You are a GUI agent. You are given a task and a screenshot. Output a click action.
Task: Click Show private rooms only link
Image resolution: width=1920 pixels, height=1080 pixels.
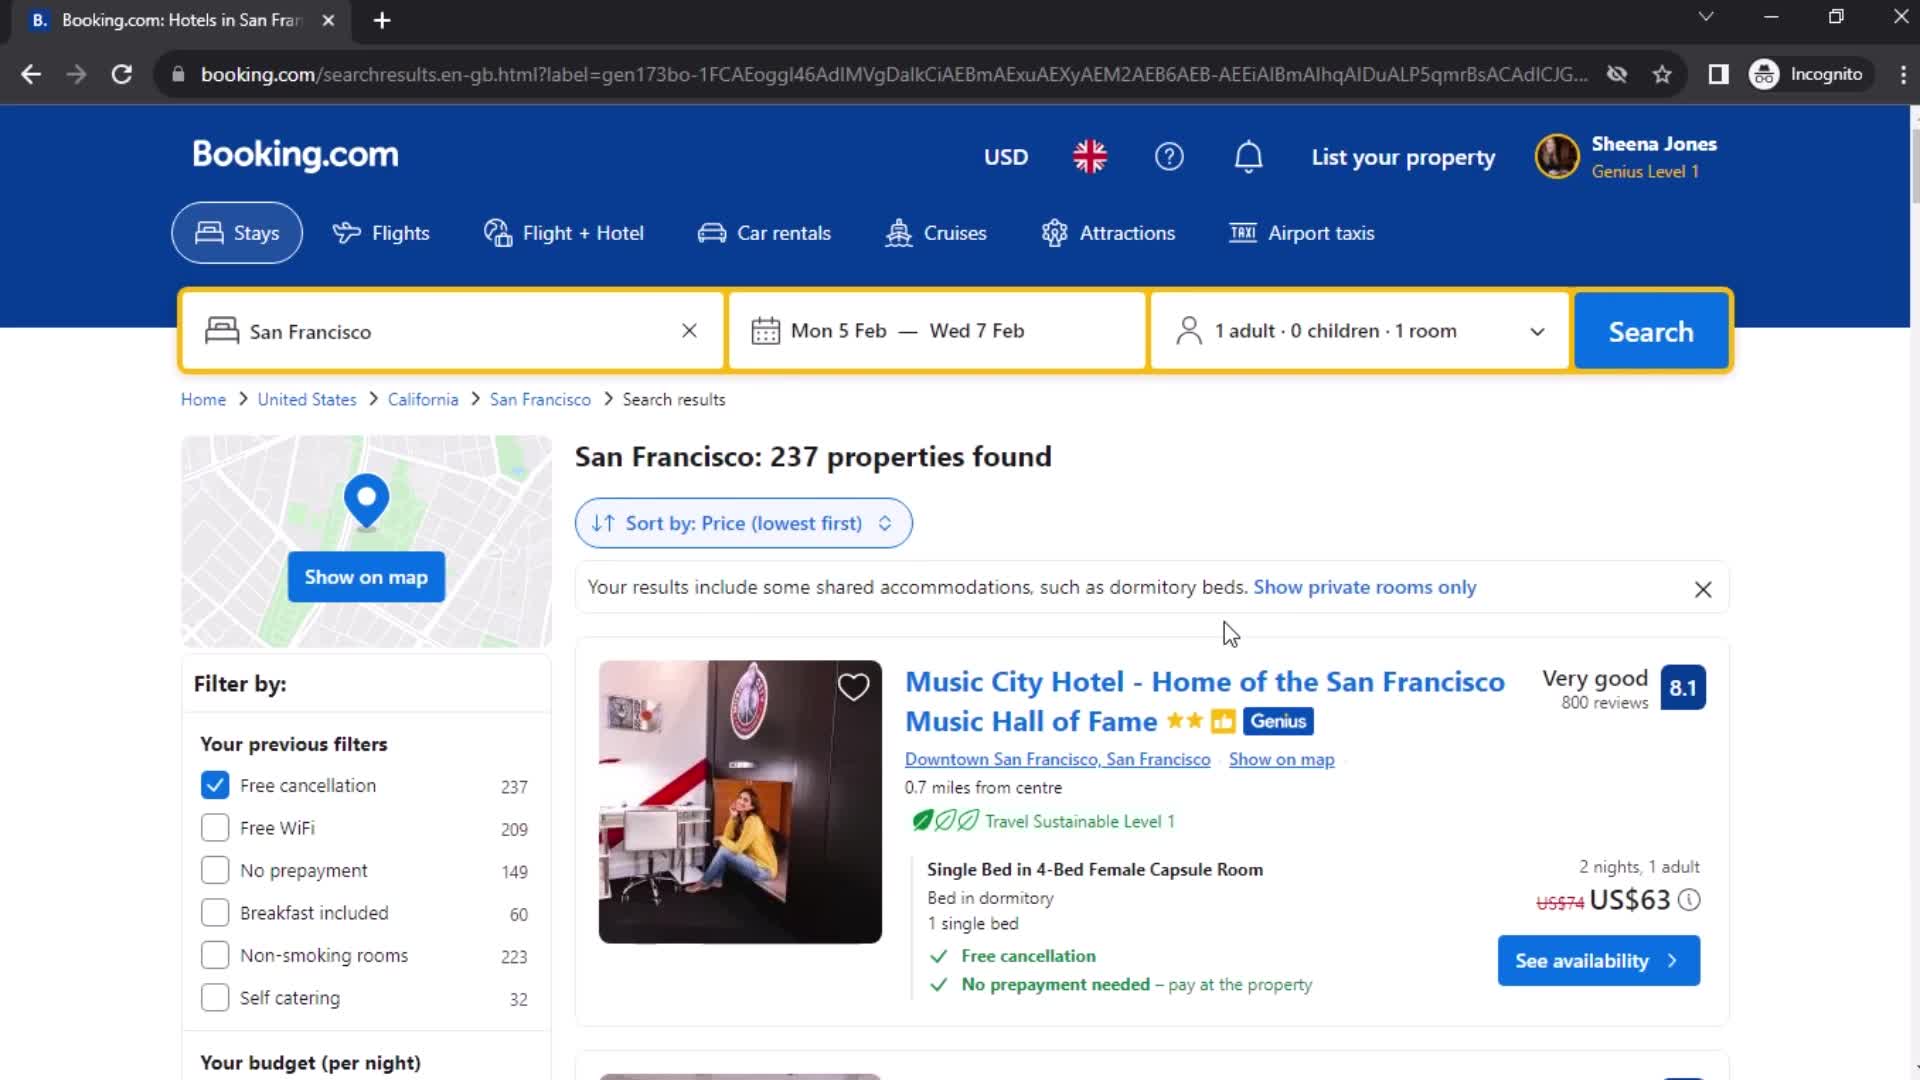pos(1364,587)
